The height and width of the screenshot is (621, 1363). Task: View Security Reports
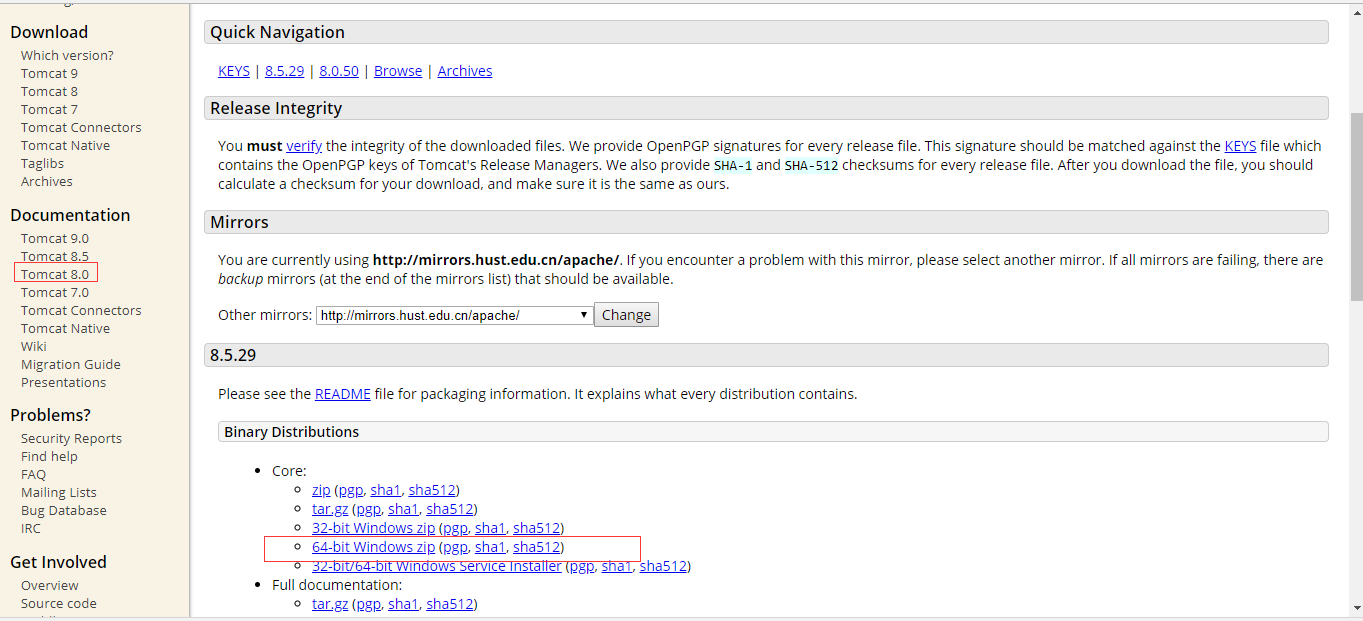click(71, 438)
